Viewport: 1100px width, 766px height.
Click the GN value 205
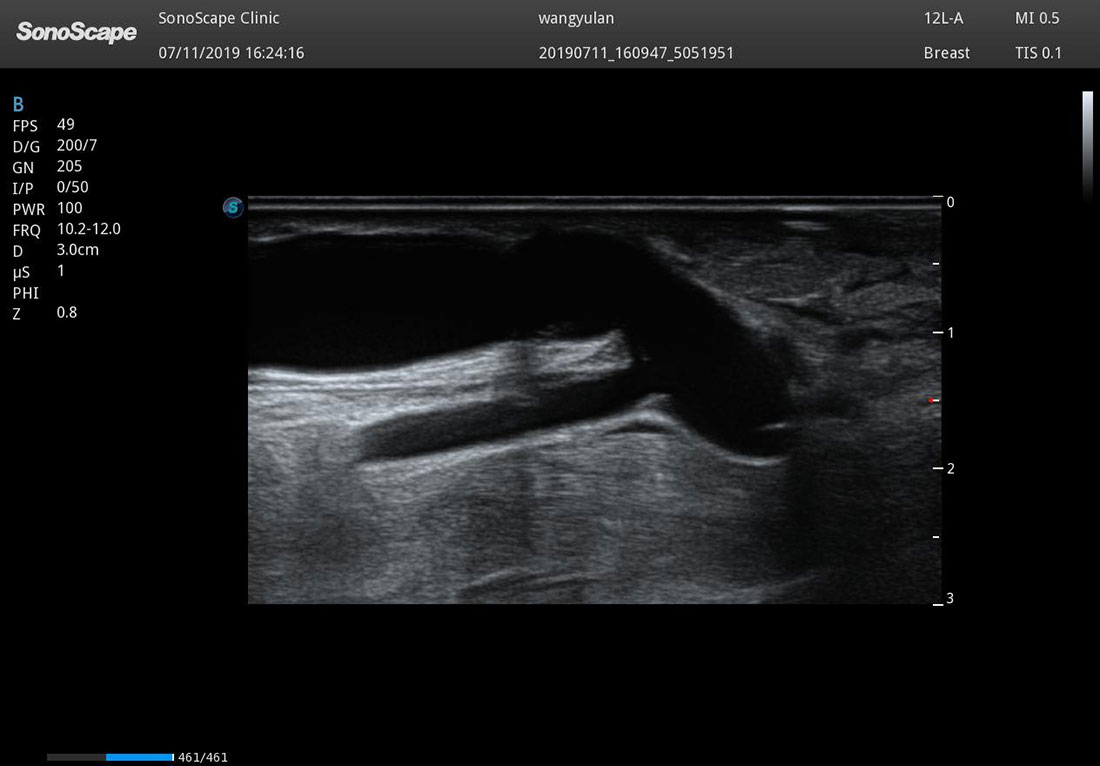coord(69,166)
